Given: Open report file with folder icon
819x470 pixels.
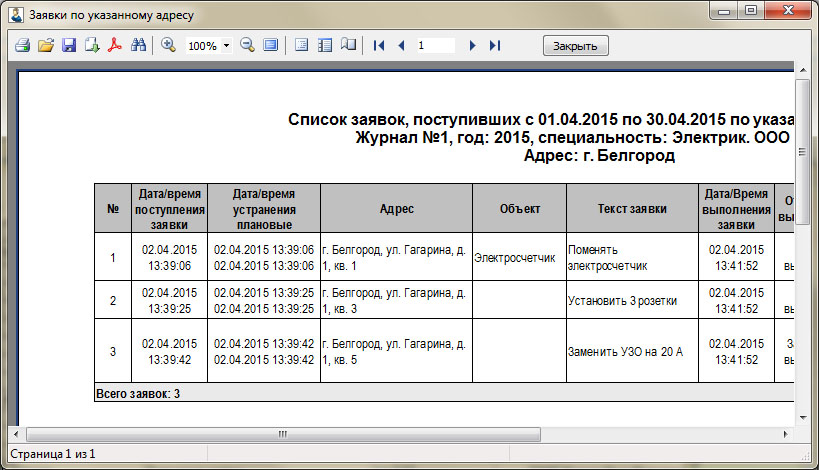Looking at the screenshot, I should [46, 45].
